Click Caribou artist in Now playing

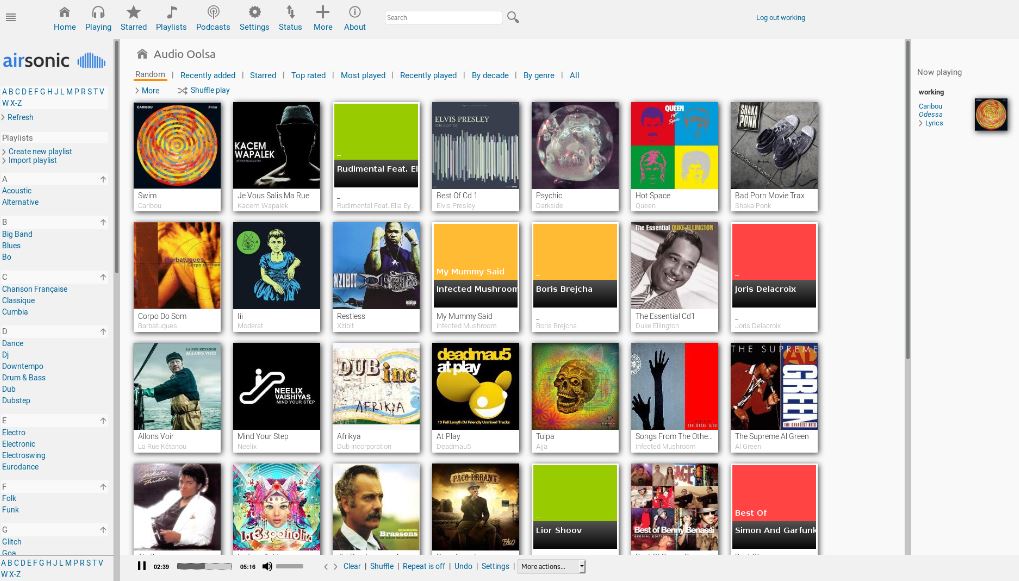coord(930,106)
